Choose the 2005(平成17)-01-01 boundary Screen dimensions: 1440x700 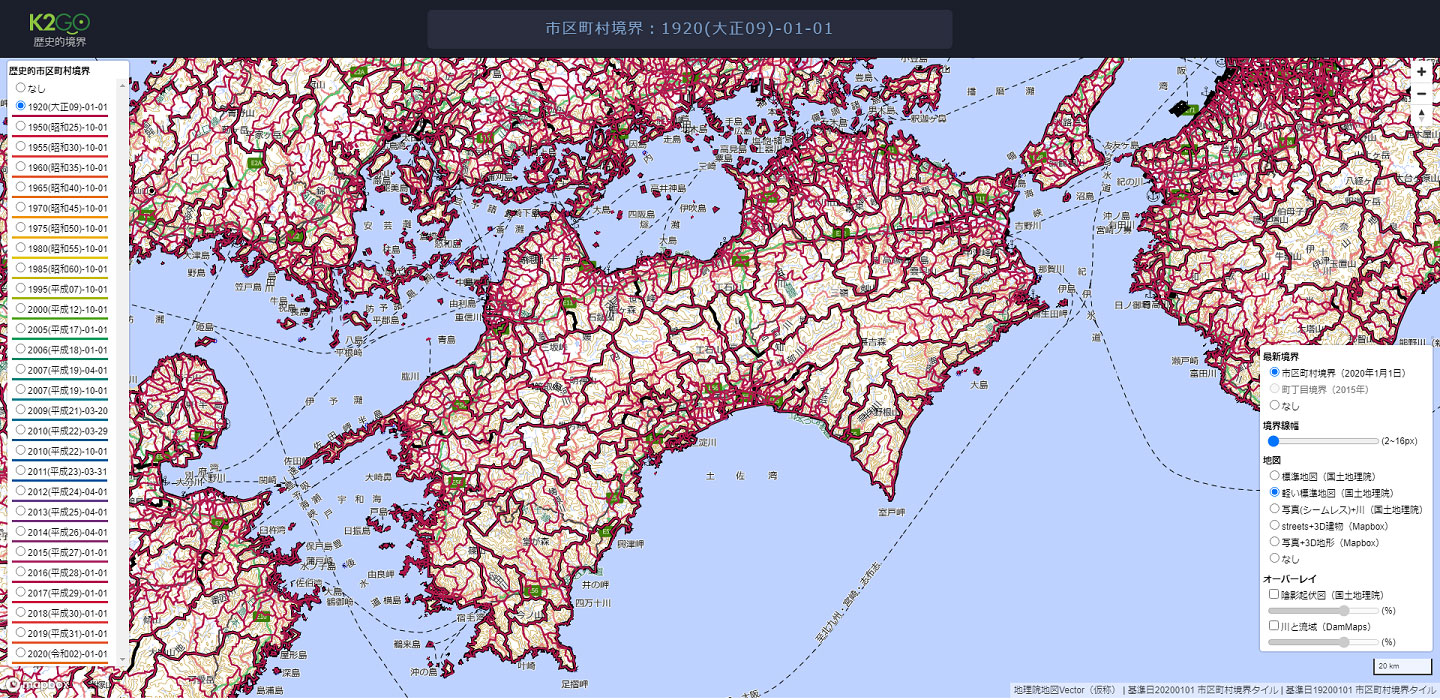(21, 329)
